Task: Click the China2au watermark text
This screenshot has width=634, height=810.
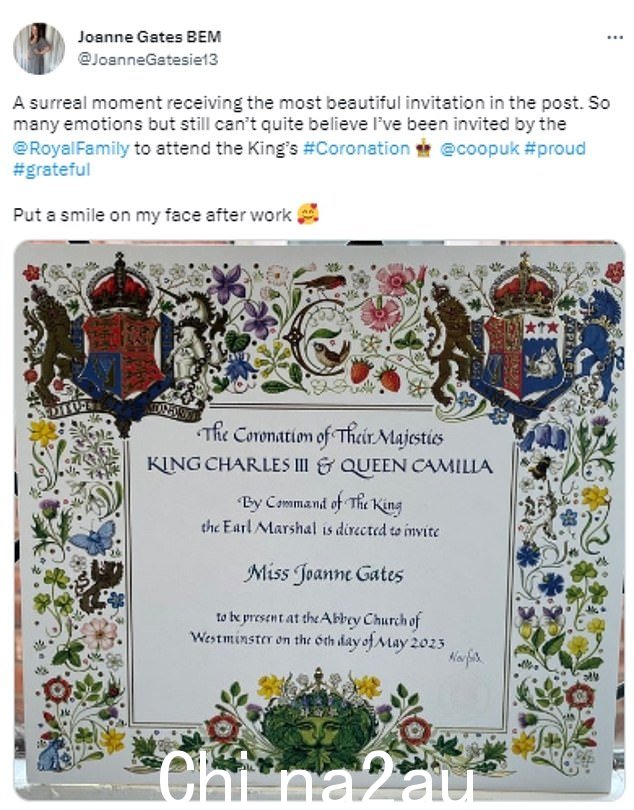Action: pyautogui.click(x=316, y=778)
